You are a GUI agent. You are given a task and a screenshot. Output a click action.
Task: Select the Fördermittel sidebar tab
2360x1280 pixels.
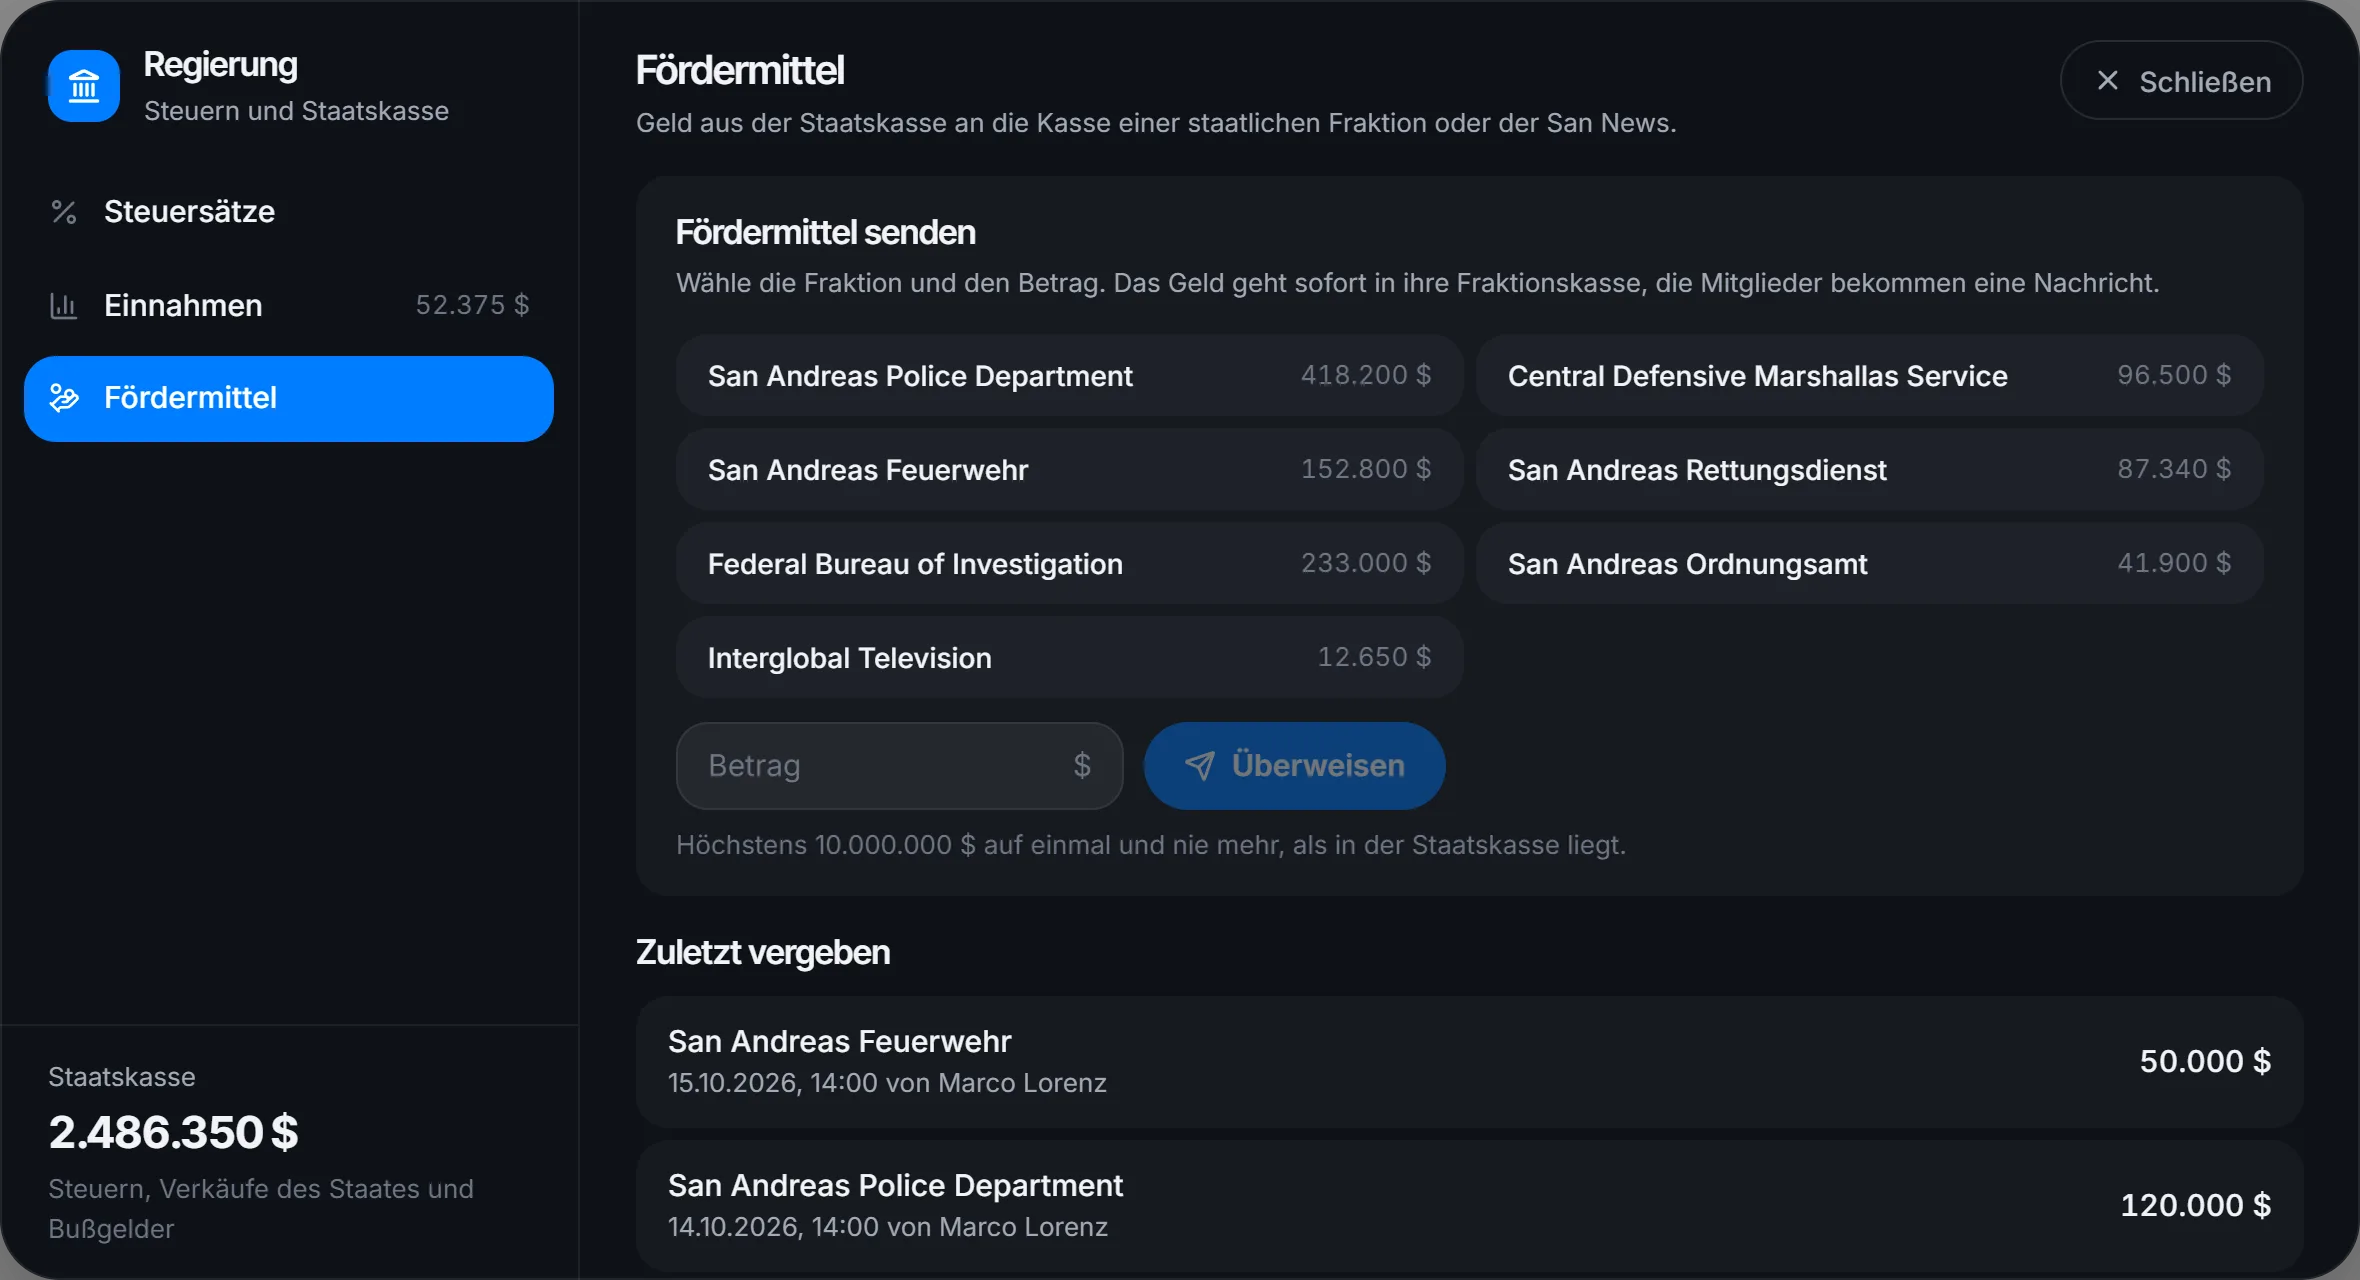[x=289, y=398]
